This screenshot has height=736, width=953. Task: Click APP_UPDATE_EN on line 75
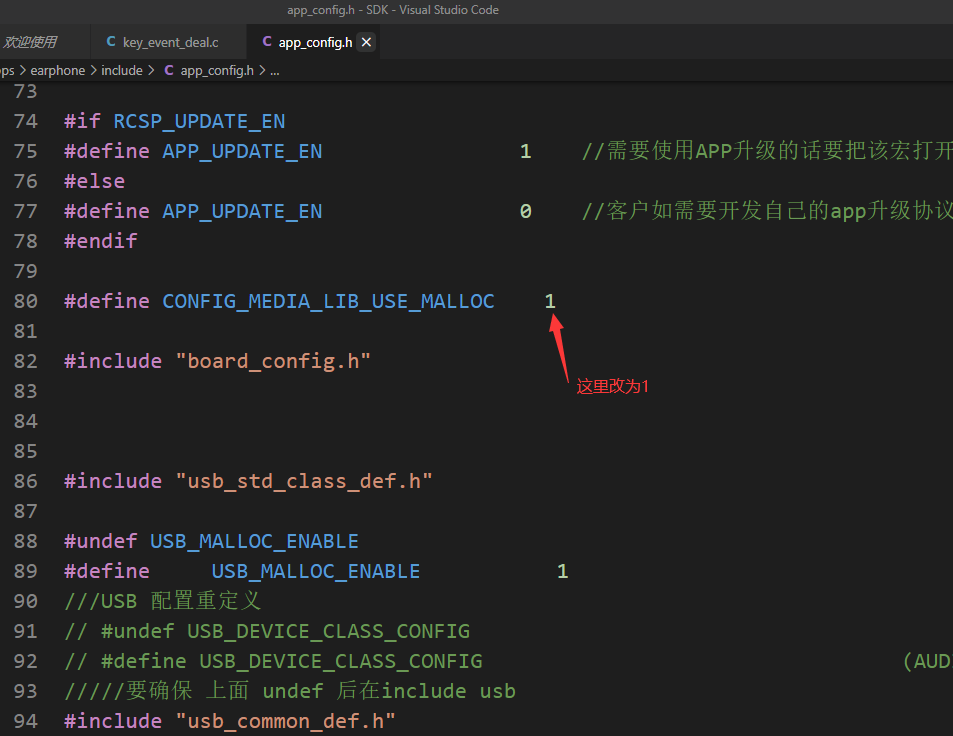[243, 151]
